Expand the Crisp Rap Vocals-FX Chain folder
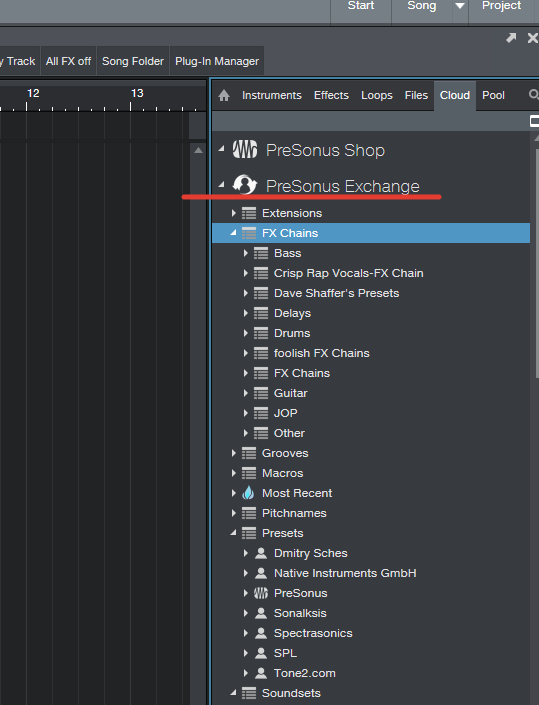 (245, 273)
